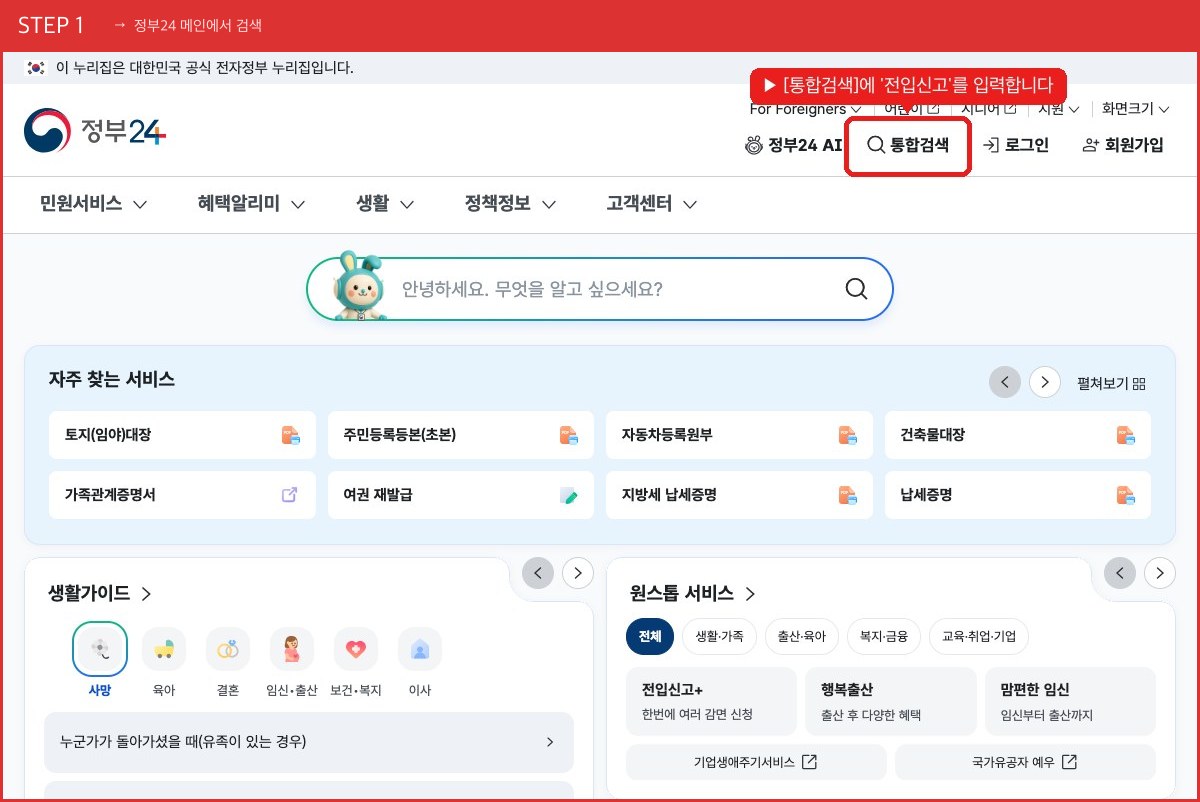The width and height of the screenshot is (1200, 802).
Task: Click the 정부24 logo
Action: (95, 131)
